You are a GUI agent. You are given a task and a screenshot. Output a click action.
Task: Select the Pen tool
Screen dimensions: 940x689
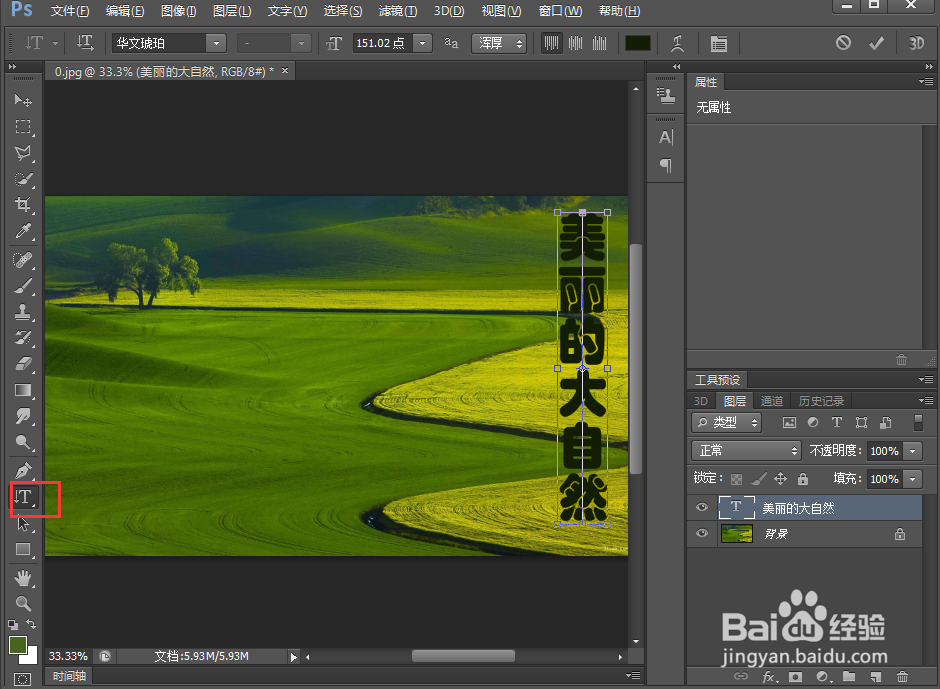click(x=23, y=470)
